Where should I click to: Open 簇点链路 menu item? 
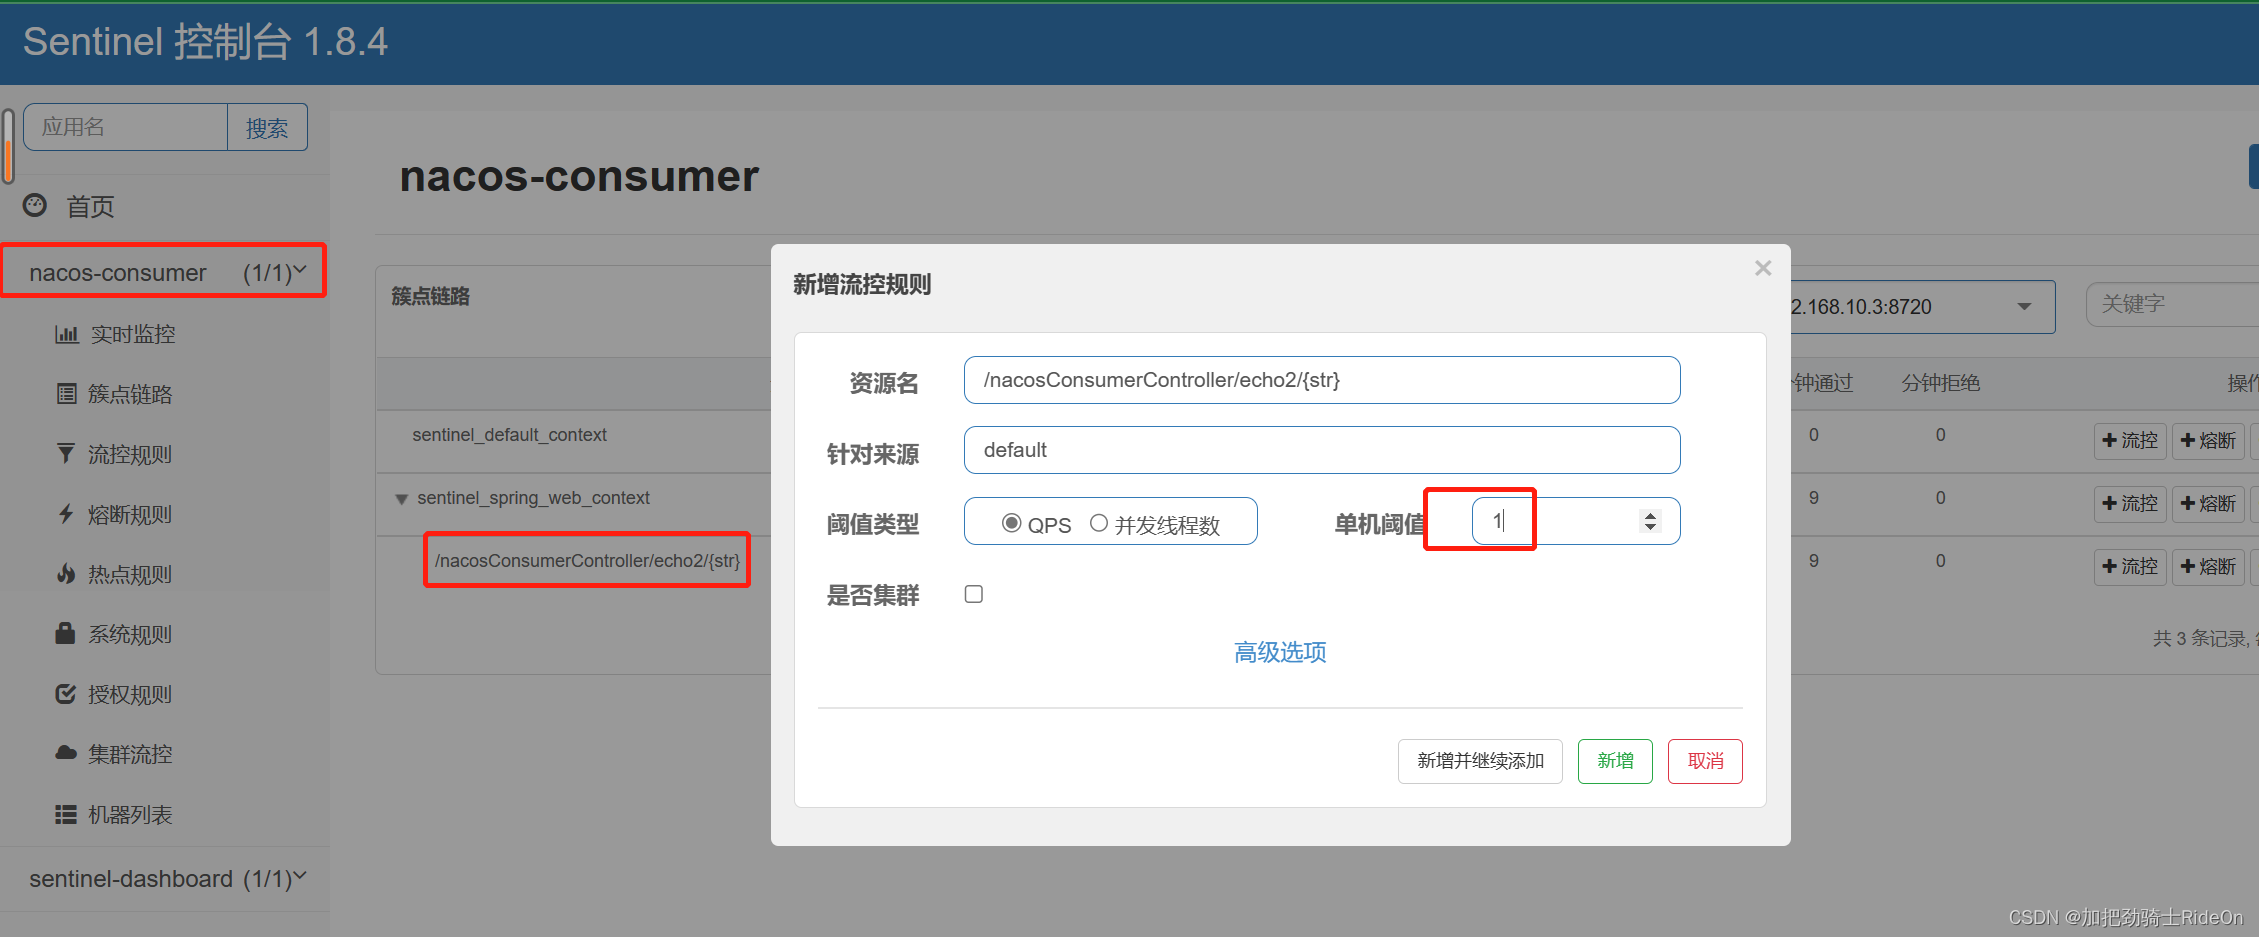coord(130,394)
